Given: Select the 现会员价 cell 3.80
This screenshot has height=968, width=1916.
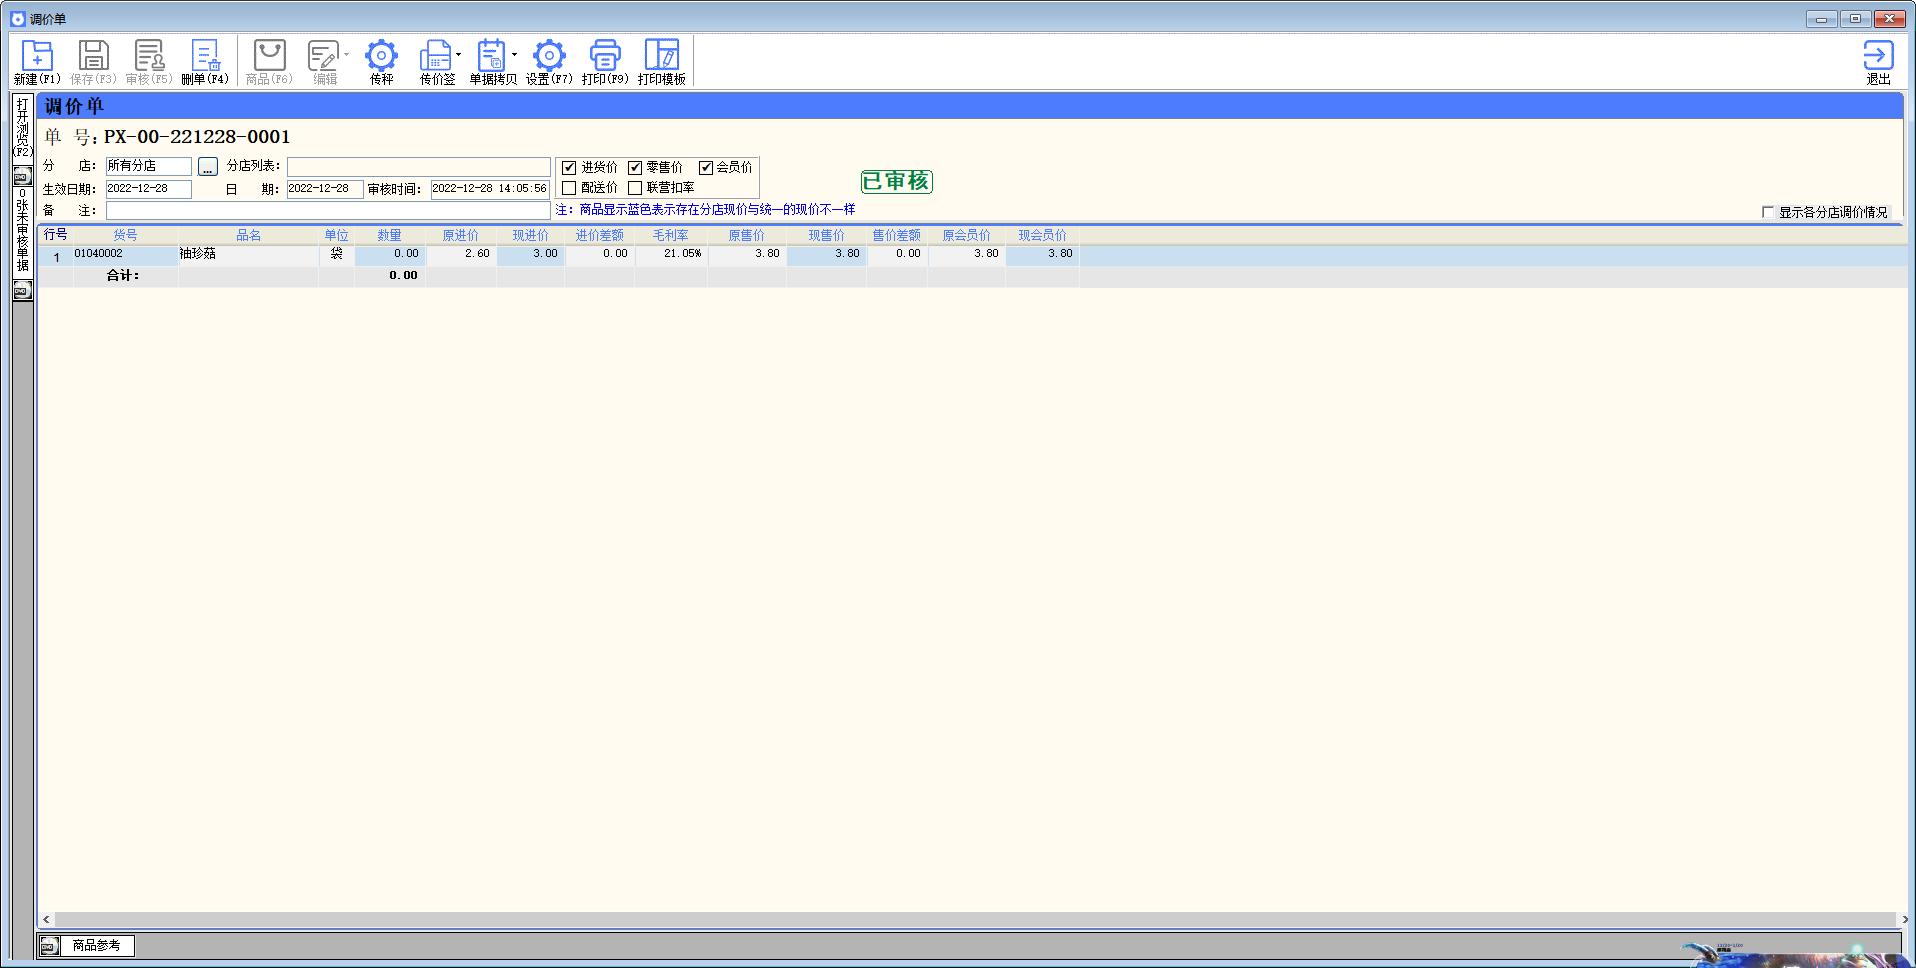Looking at the screenshot, I should pyautogui.click(x=1042, y=254).
